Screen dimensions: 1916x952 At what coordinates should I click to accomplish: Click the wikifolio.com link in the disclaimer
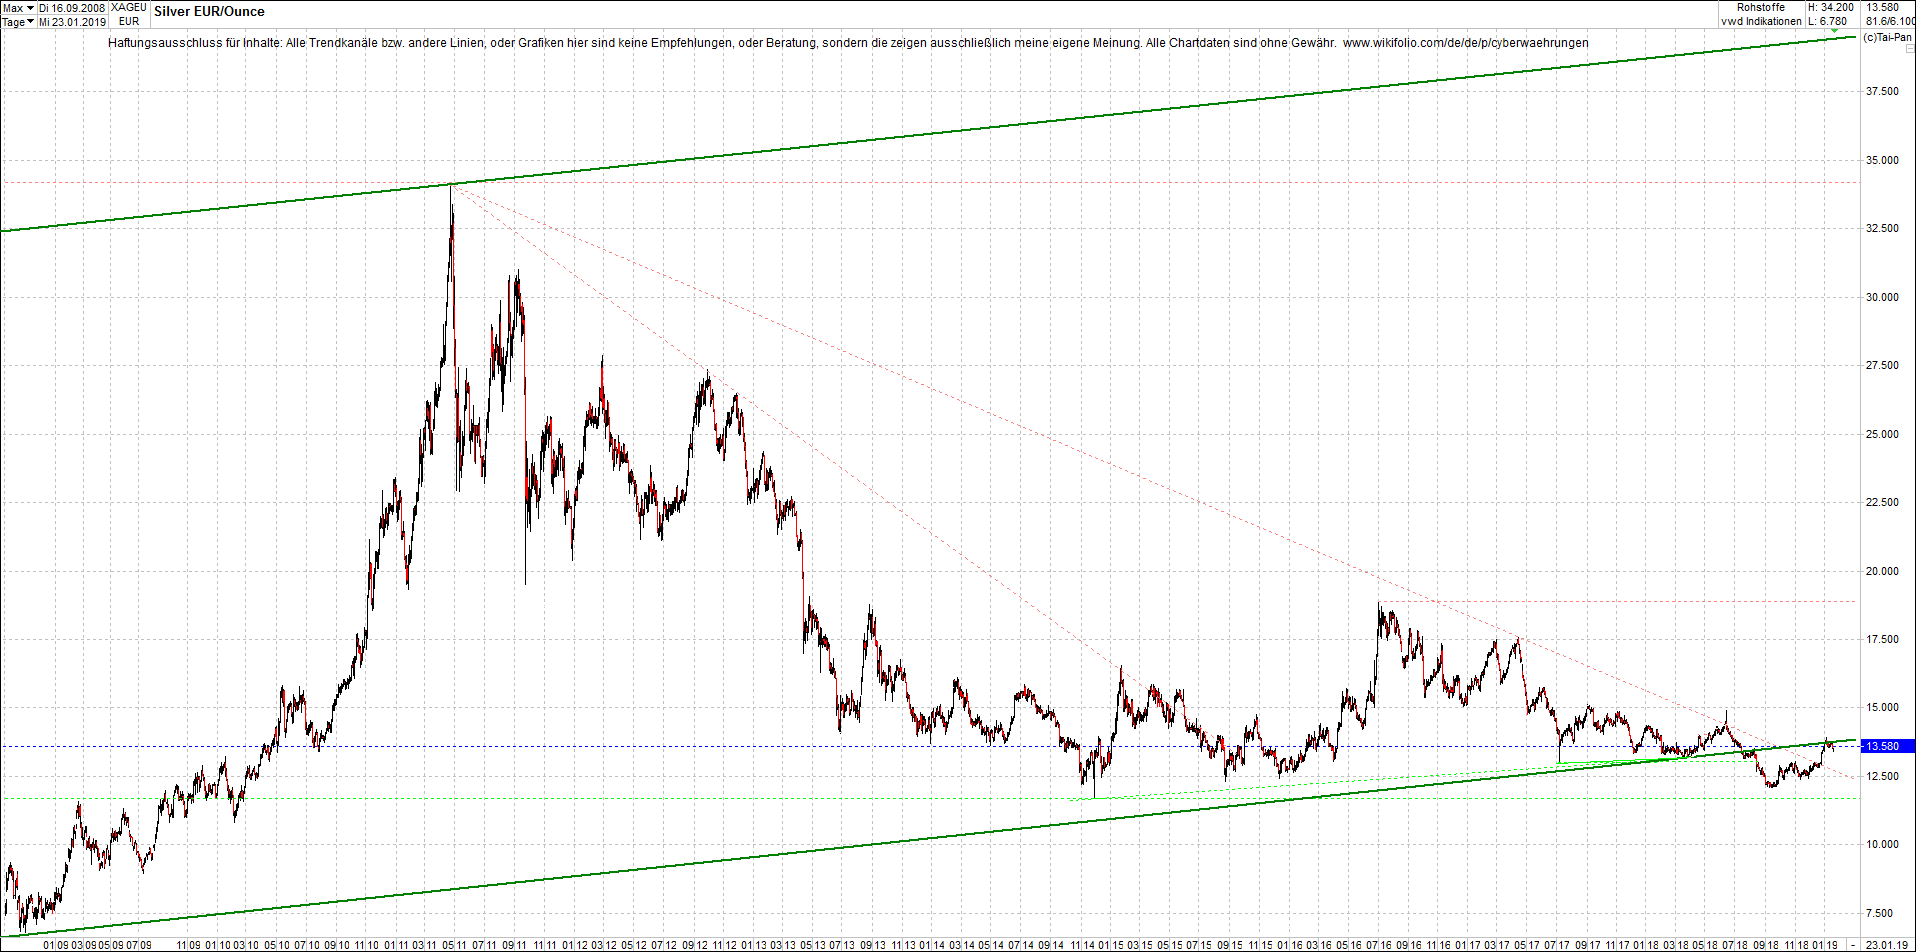click(x=1465, y=43)
